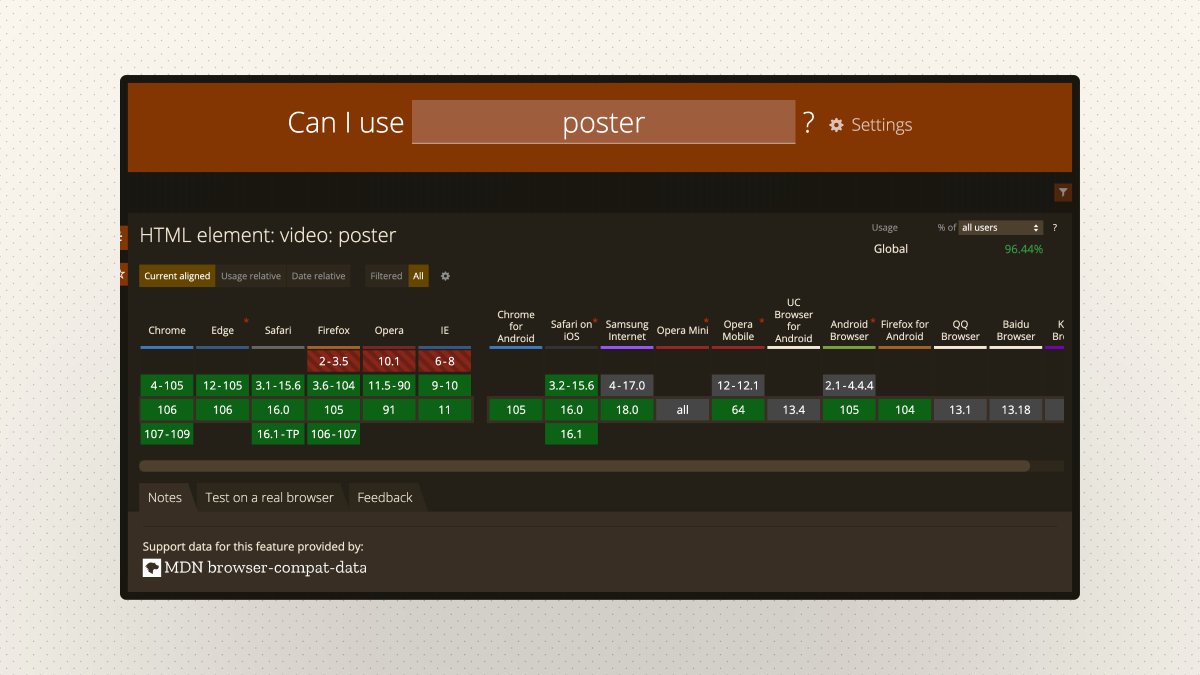Image resolution: width=1200 pixels, height=675 pixels.
Task: Click the hash link icon at left edge
Action: click(x=123, y=237)
